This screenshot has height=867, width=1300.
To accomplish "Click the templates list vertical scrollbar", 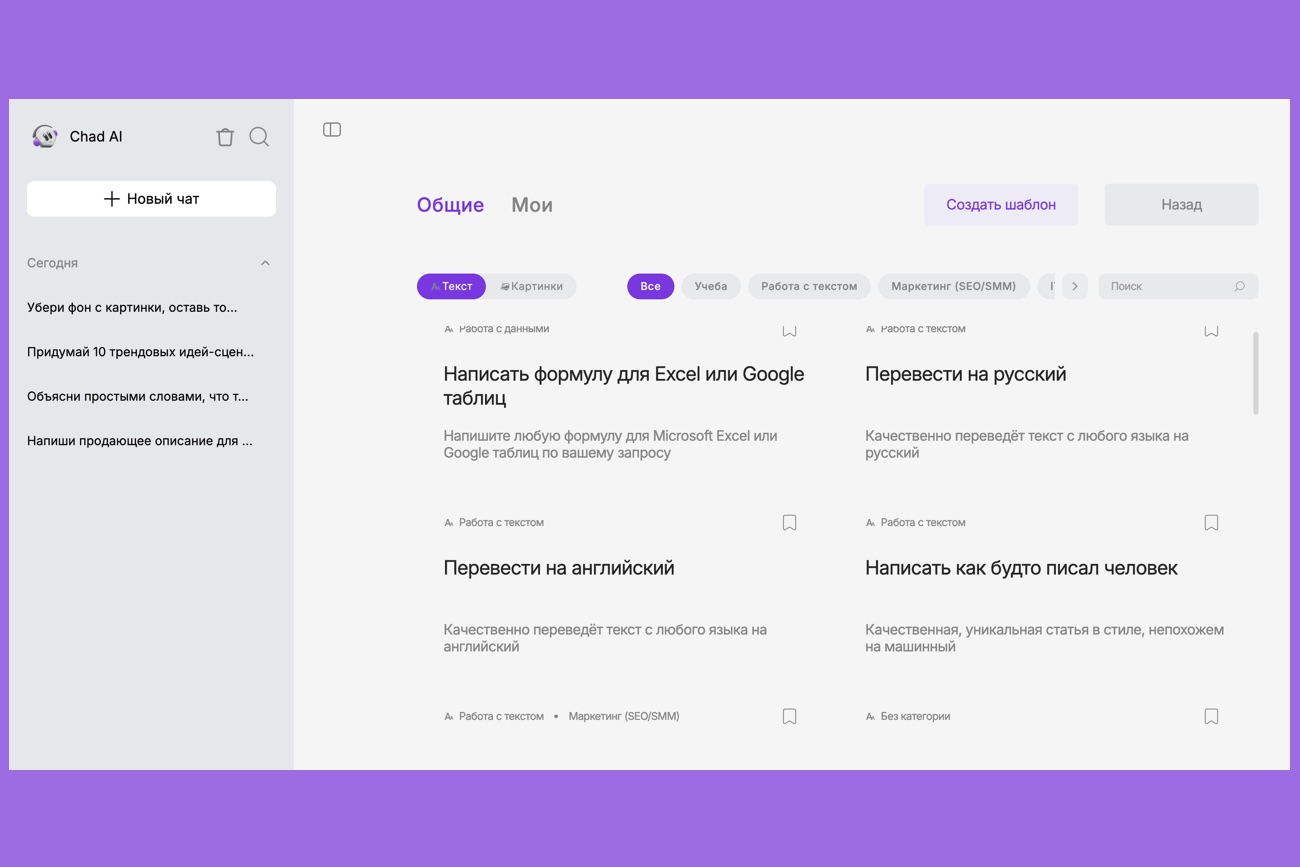I will coord(1255,373).
